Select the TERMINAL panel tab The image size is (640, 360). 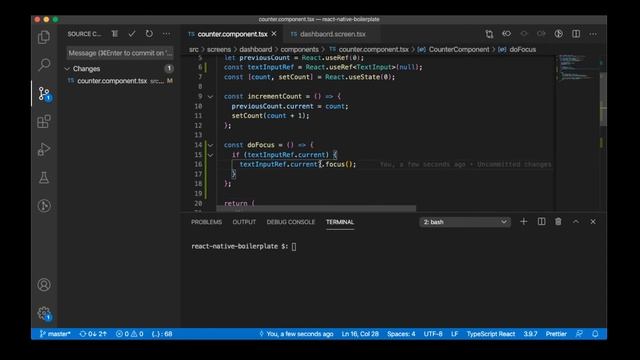pyautogui.click(x=340, y=222)
